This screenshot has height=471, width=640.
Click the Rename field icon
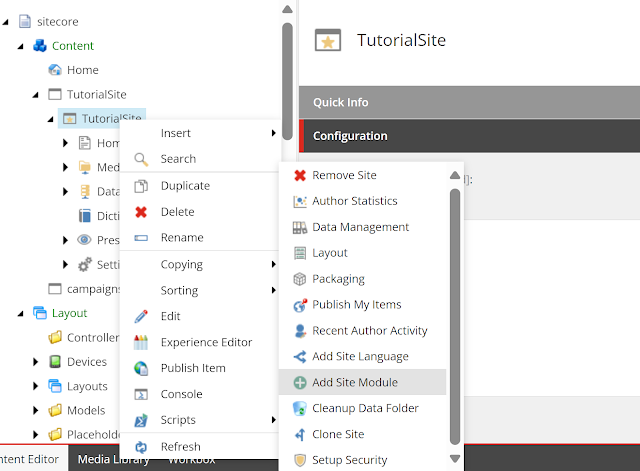click(141, 238)
